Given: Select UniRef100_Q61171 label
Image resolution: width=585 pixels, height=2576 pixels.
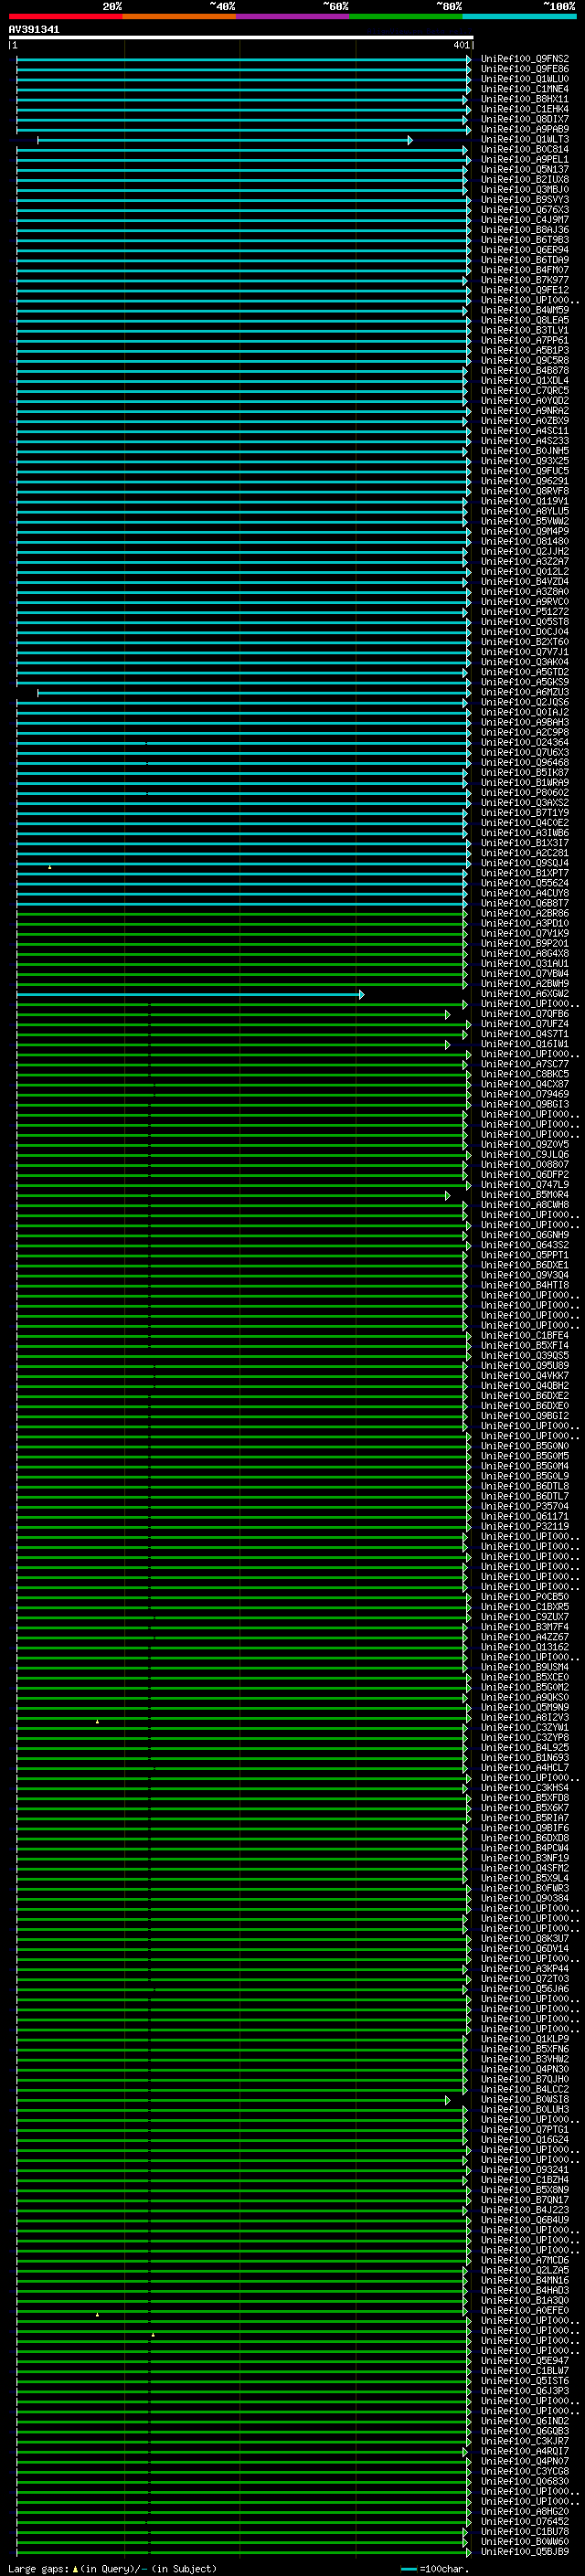Looking at the screenshot, I should point(525,1517).
